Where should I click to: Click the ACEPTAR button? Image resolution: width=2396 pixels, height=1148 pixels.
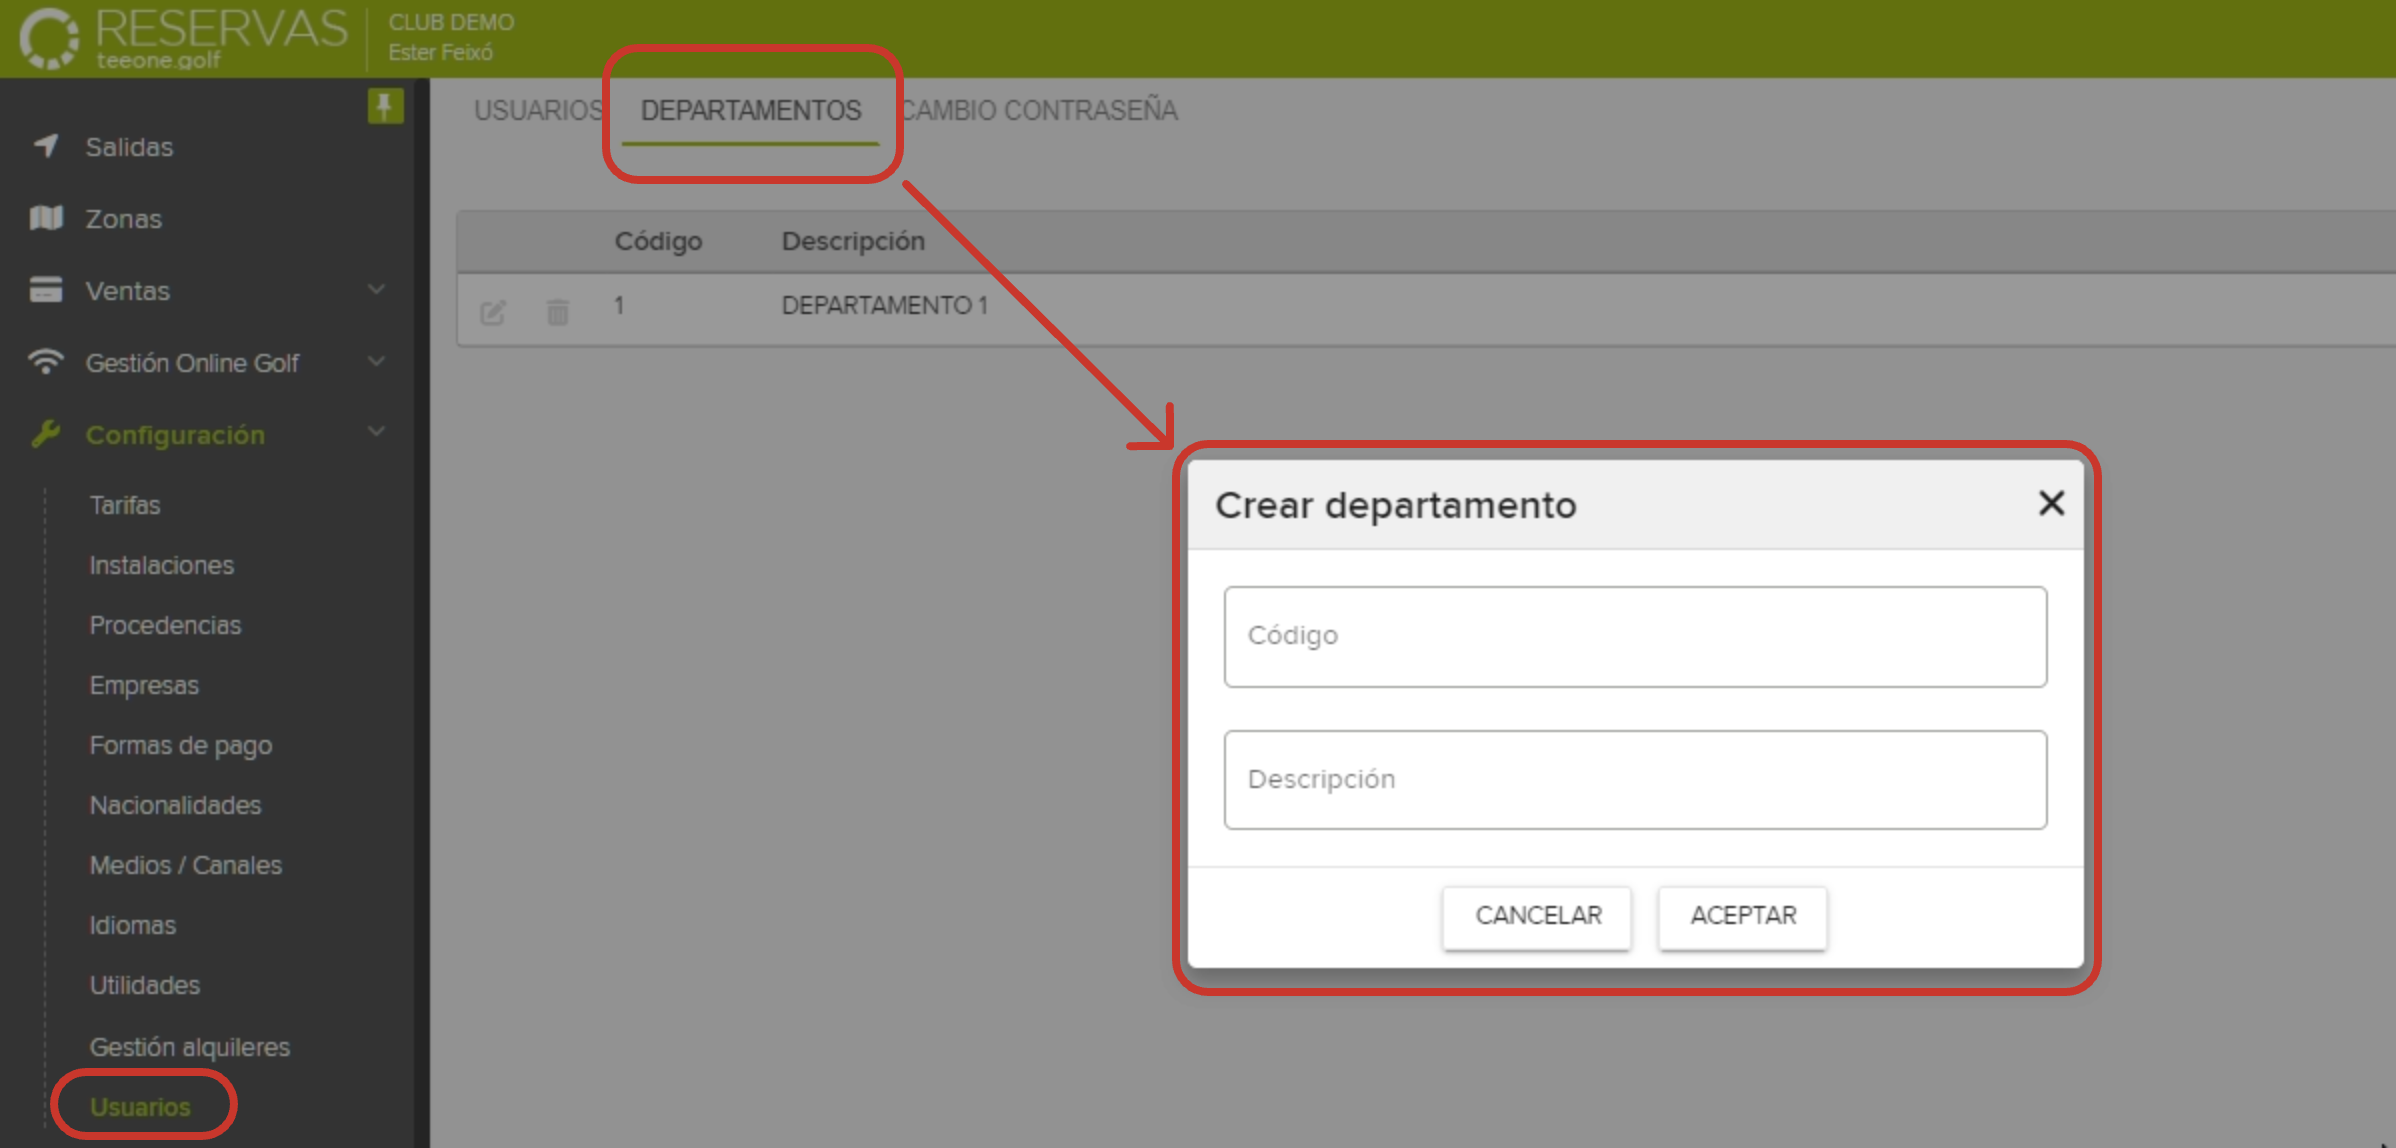point(1741,915)
